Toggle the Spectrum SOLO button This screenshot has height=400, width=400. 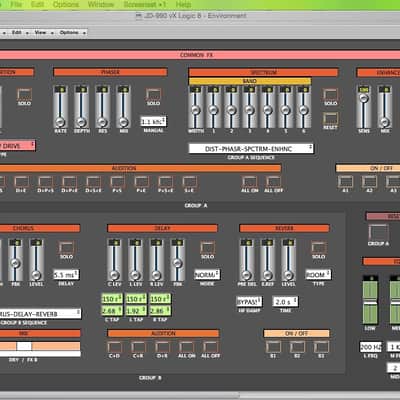[x=330, y=94]
